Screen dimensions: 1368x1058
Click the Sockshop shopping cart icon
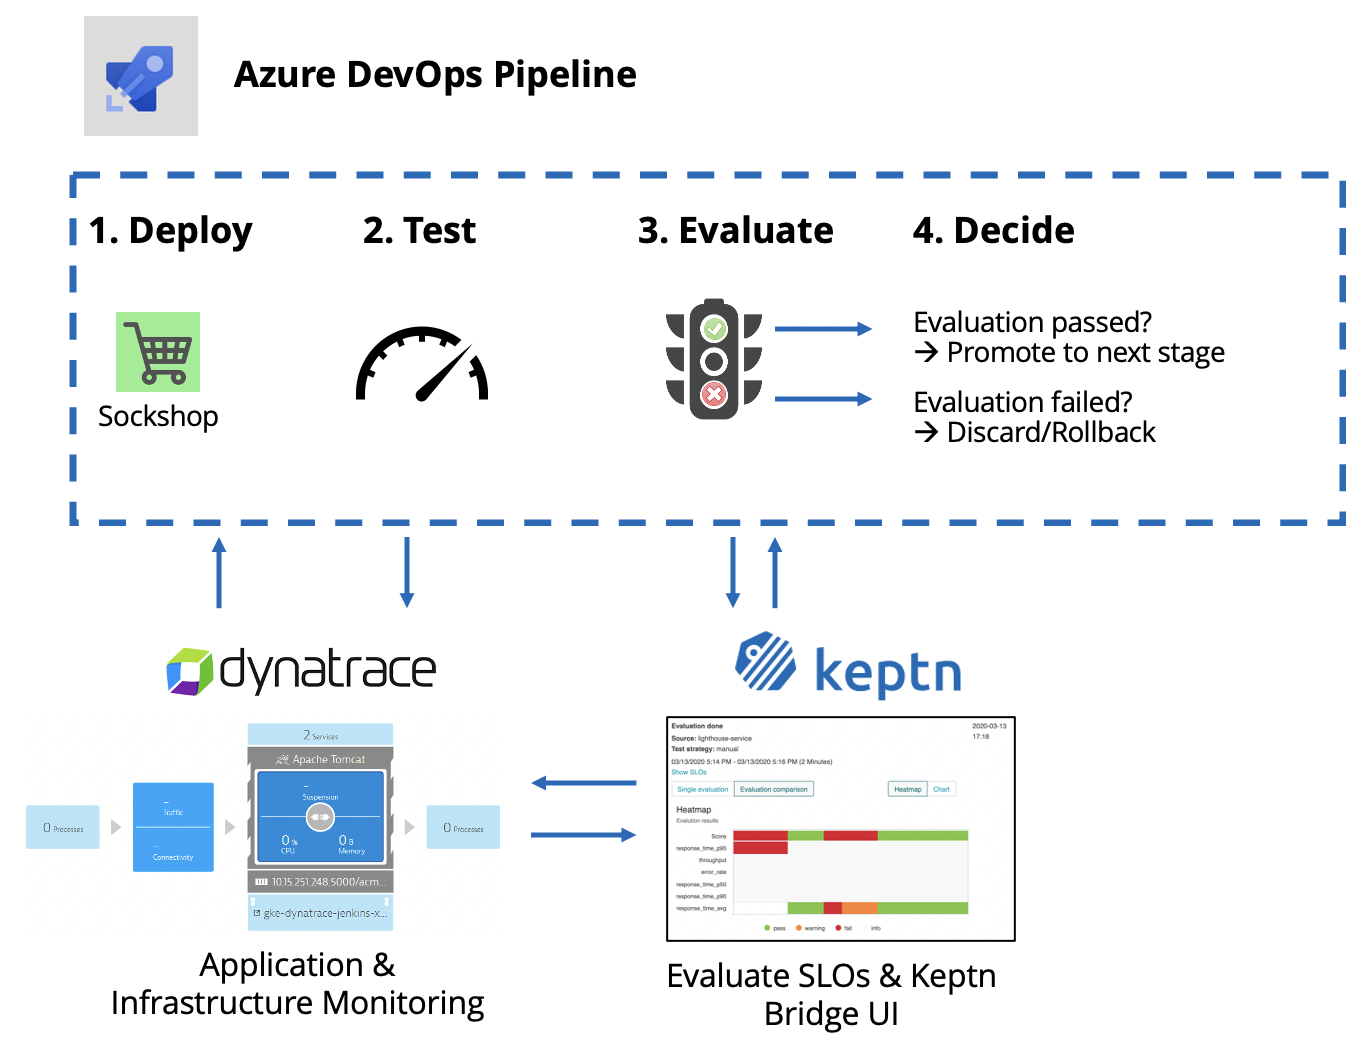[158, 352]
